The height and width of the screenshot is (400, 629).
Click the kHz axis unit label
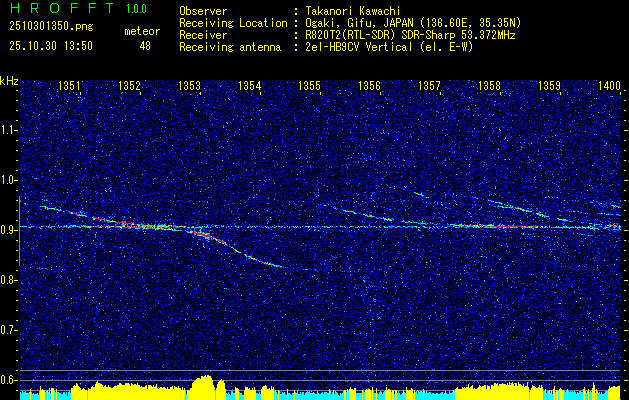[x=9, y=81]
